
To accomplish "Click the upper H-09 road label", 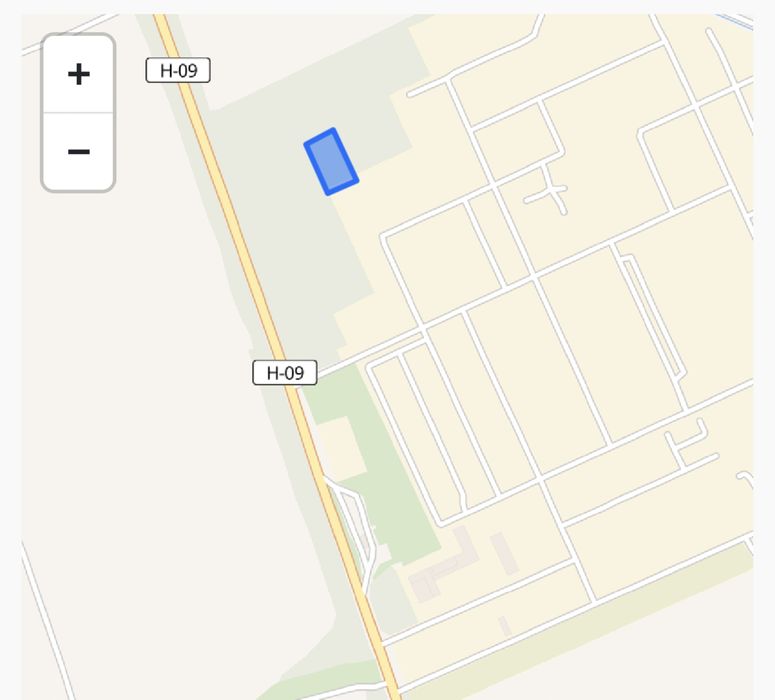I will pos(178,70).
